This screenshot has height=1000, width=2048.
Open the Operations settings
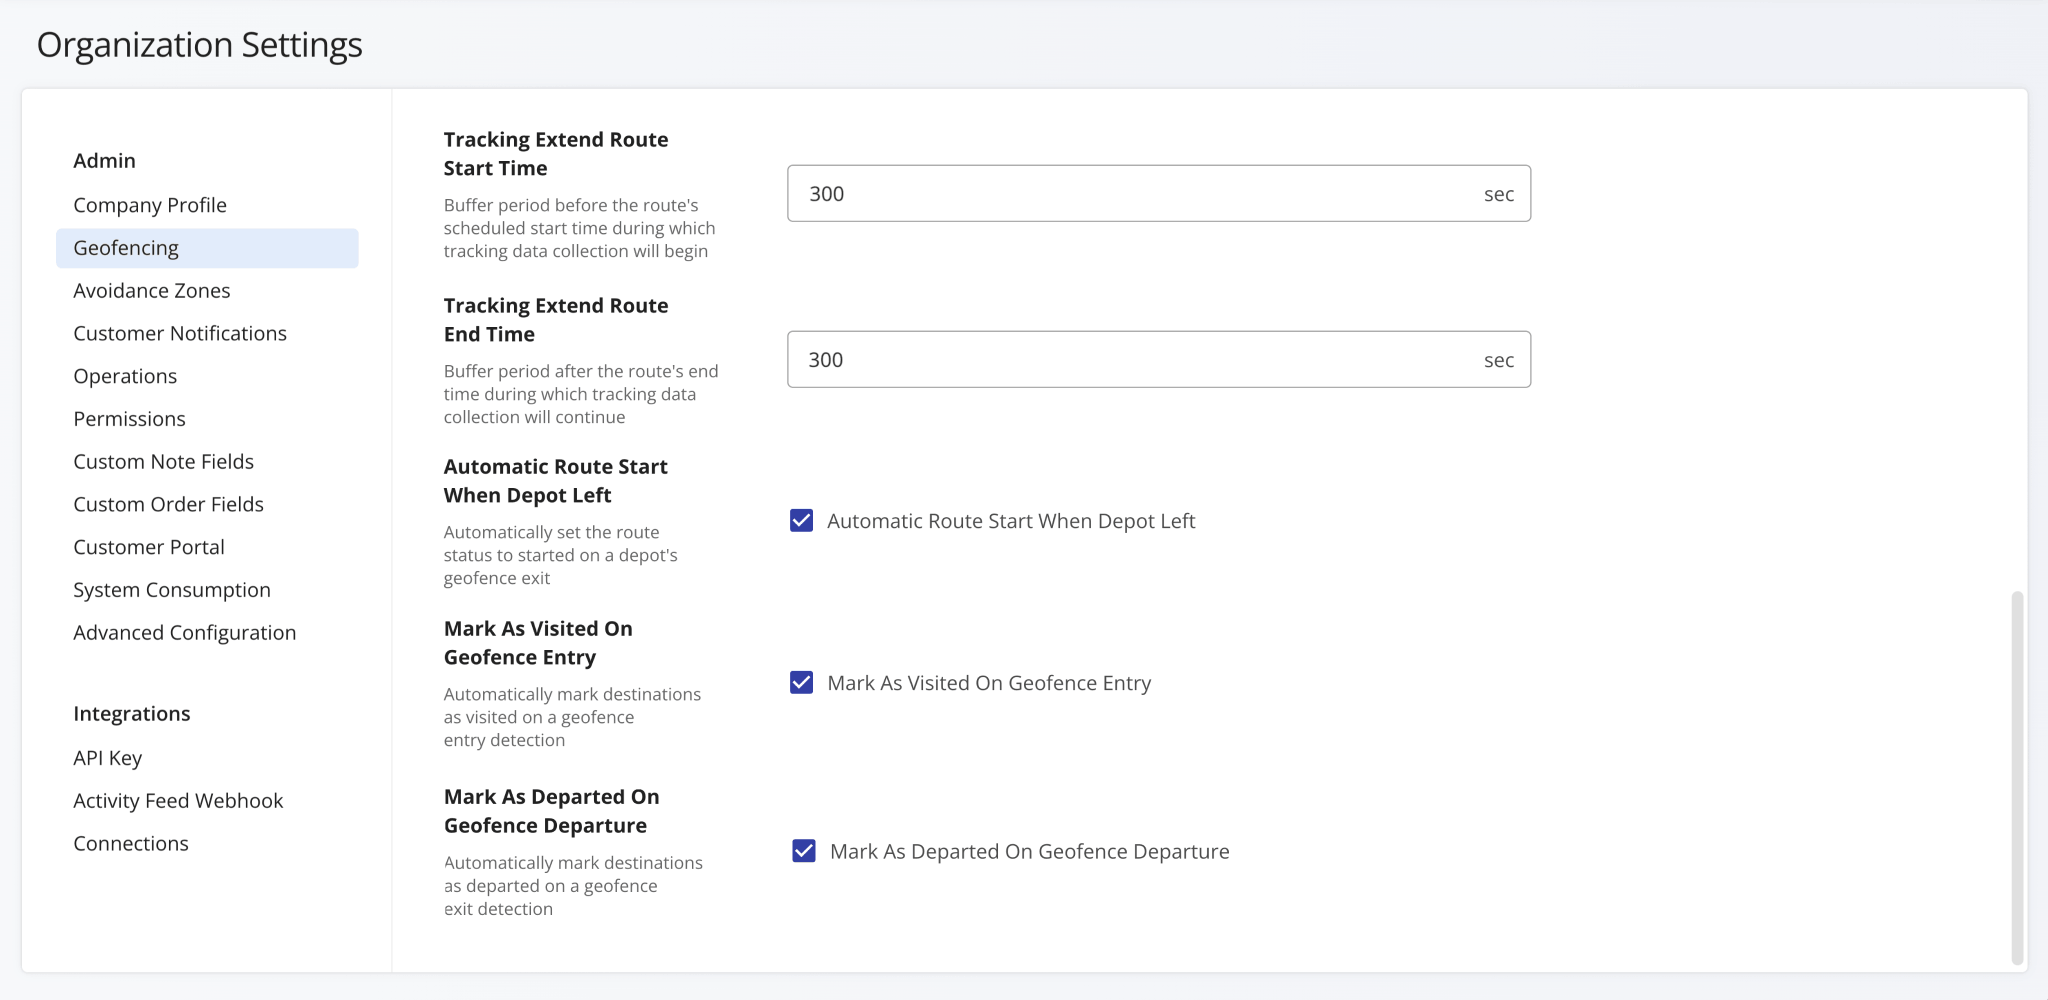[125, 375]
